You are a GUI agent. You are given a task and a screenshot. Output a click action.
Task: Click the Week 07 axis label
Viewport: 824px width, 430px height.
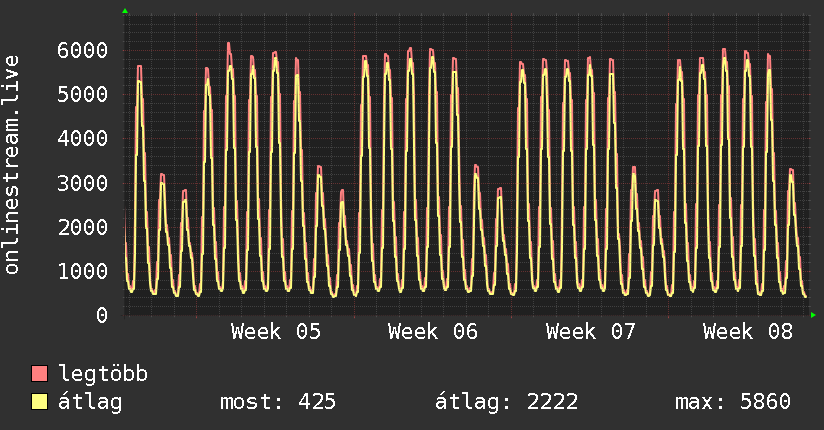pyautogui.click(x=591, y=332)
